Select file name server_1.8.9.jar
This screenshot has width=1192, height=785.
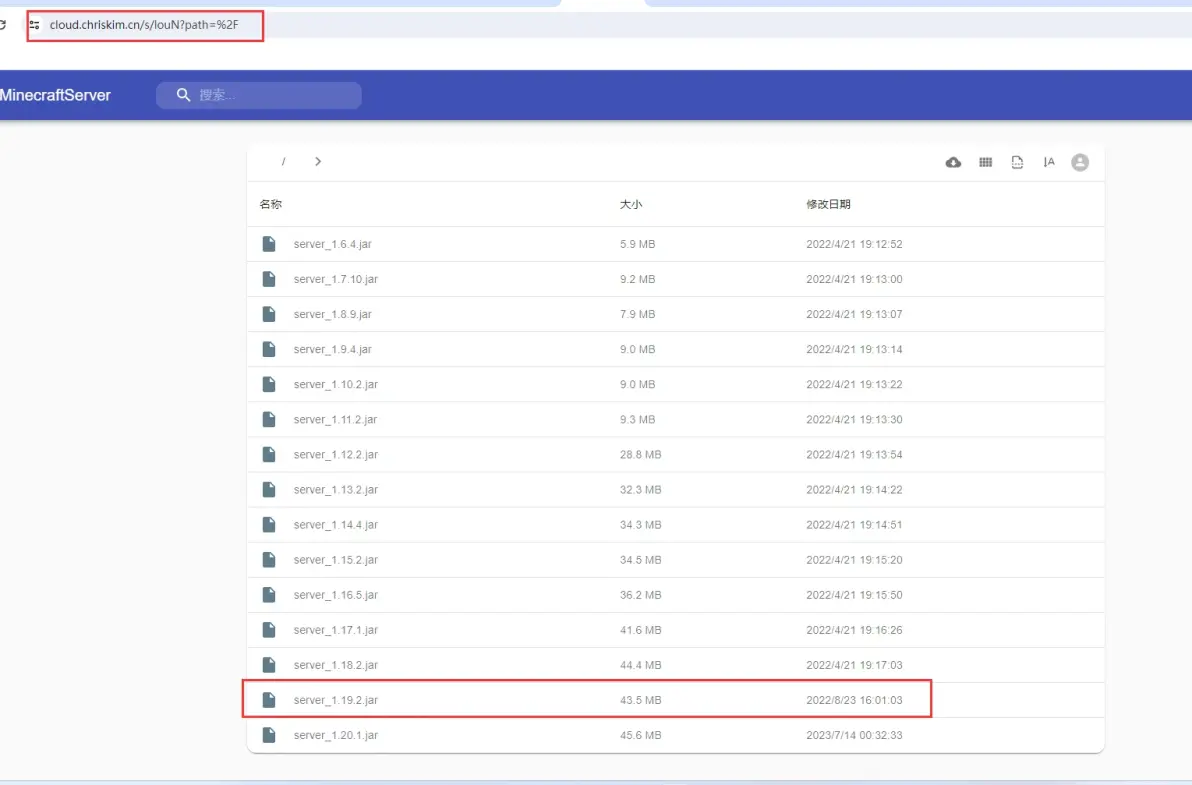(x=332, y=314)
